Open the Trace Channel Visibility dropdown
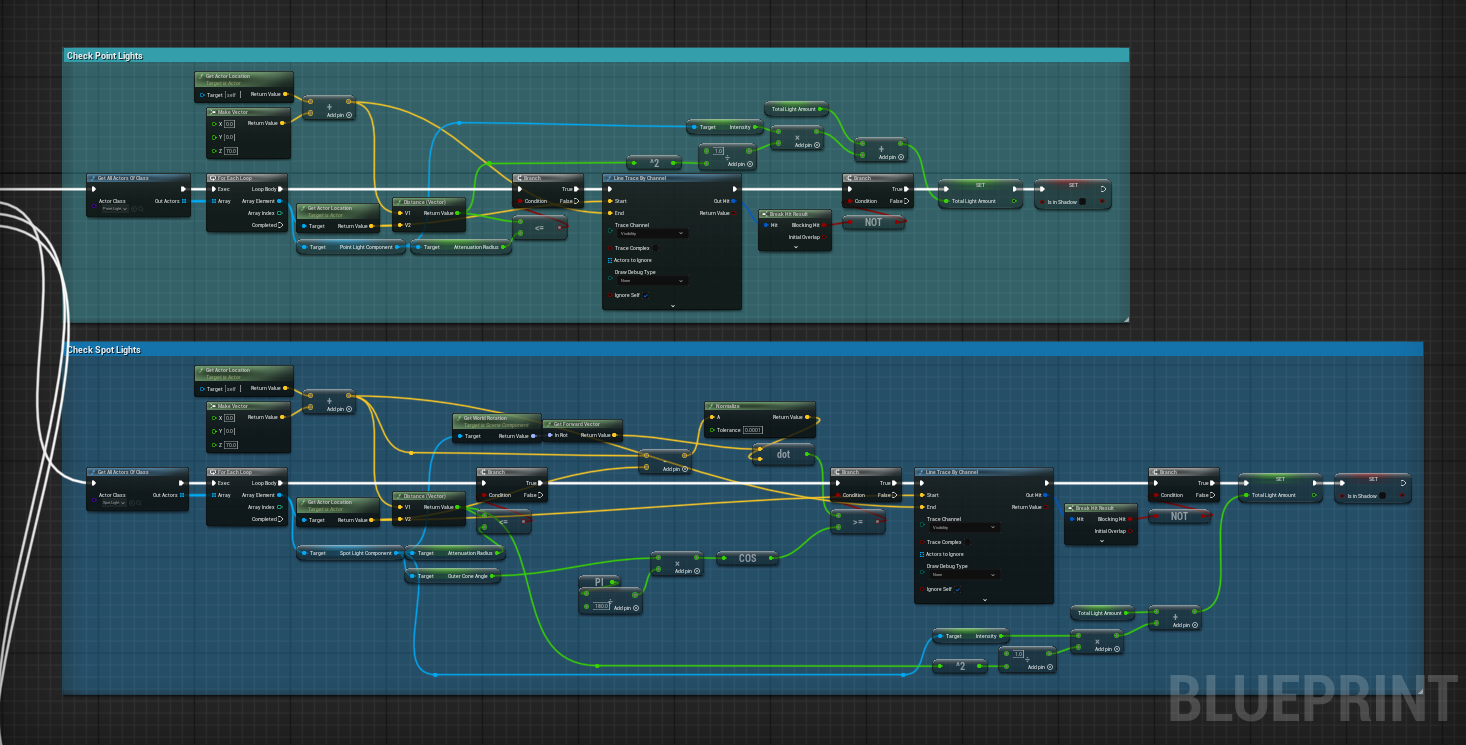Viewport: 1466px width, 745px height. 653,234
